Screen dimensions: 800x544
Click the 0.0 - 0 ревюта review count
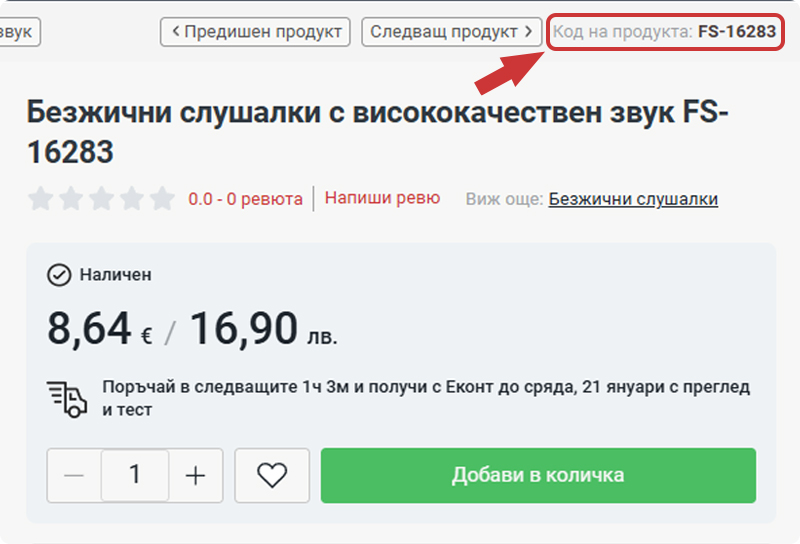(x=245, y=199)
